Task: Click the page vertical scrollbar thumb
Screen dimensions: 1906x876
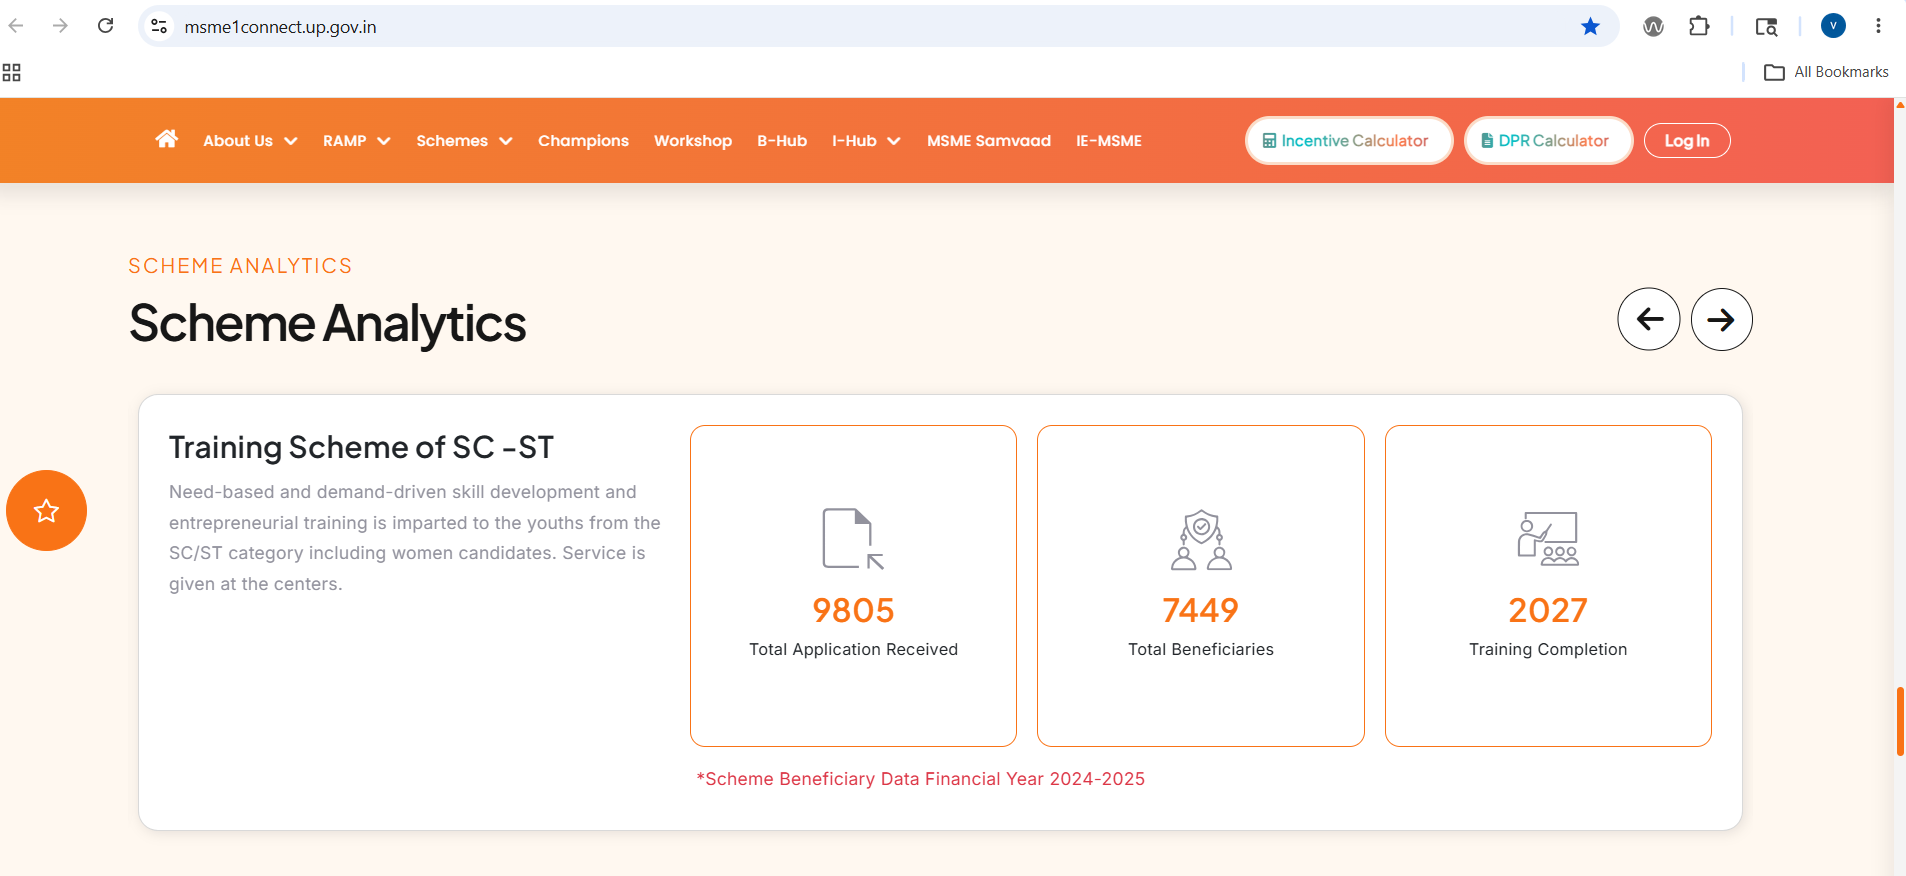Action: (x=1900, y=721)
